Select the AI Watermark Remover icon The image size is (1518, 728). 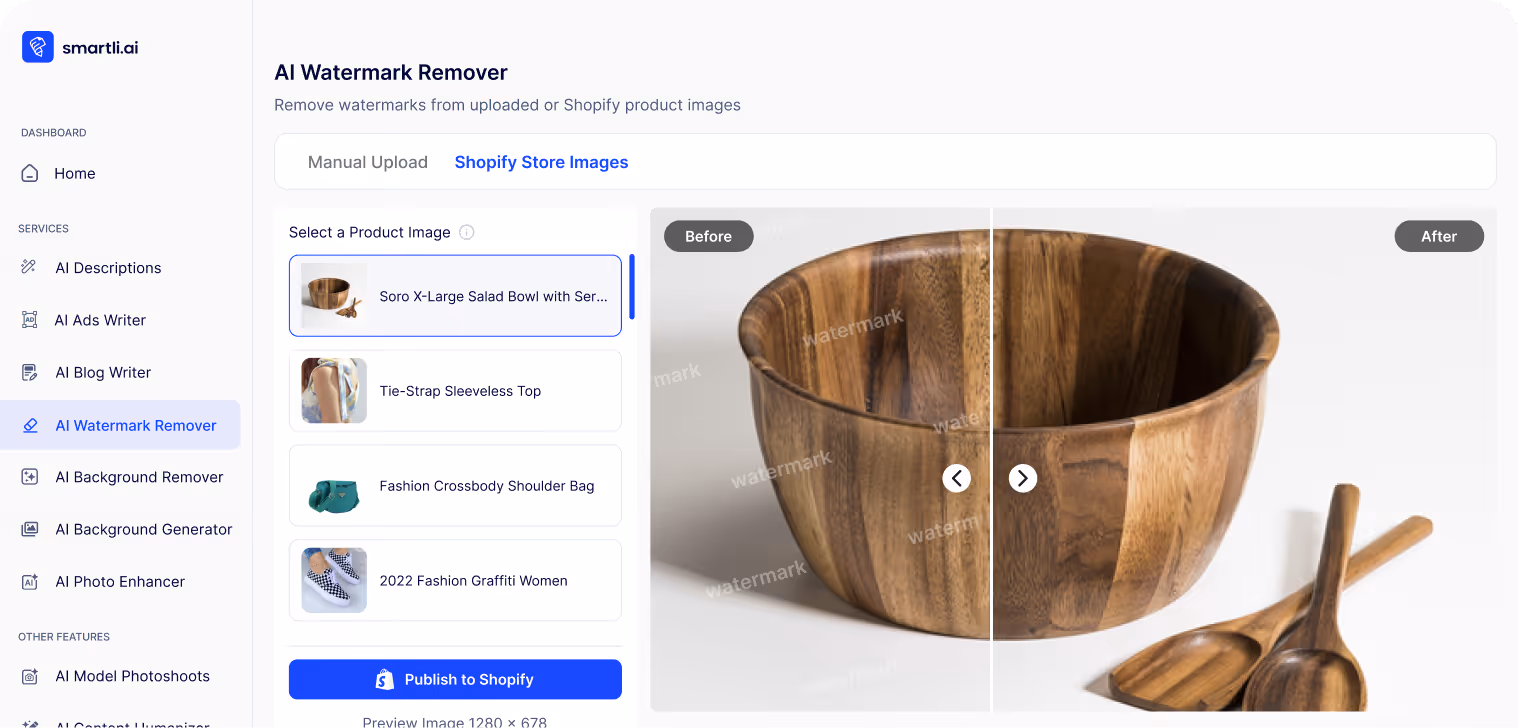pos(29,425)
